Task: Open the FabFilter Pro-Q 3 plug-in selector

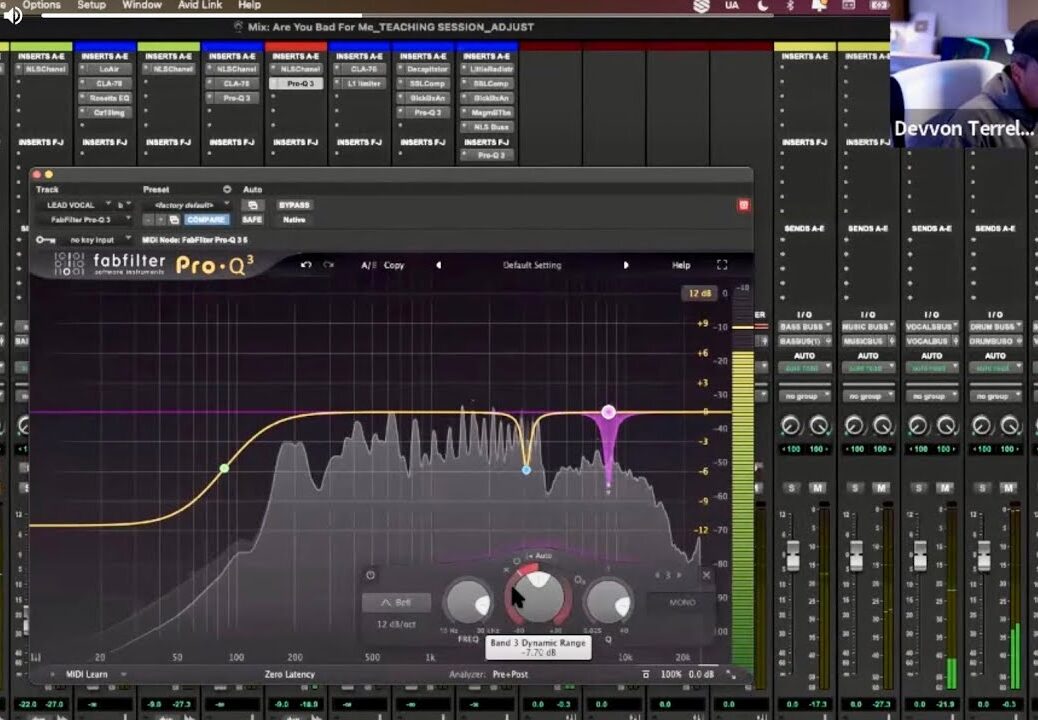Action: click(x=85, y=220)
